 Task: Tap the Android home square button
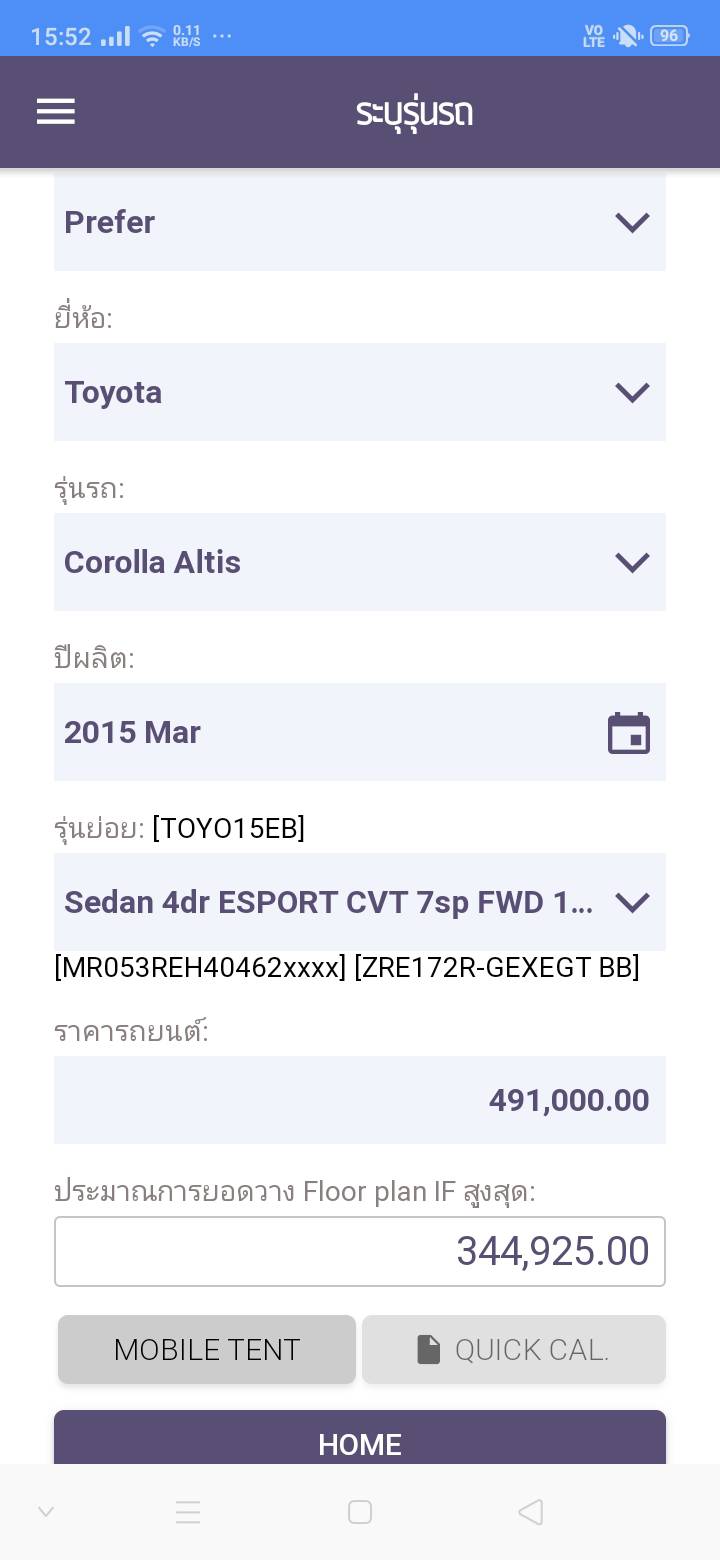point(360,1511)
